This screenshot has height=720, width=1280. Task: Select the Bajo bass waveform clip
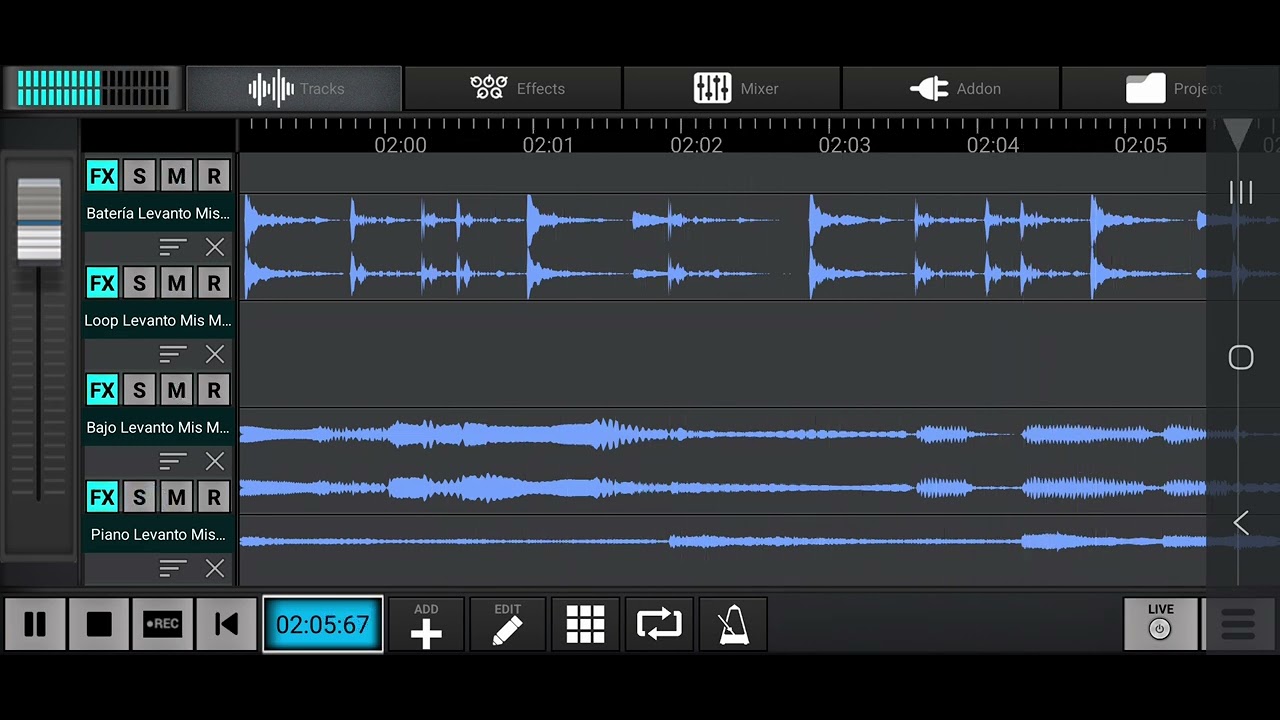[x=723, y=461]
